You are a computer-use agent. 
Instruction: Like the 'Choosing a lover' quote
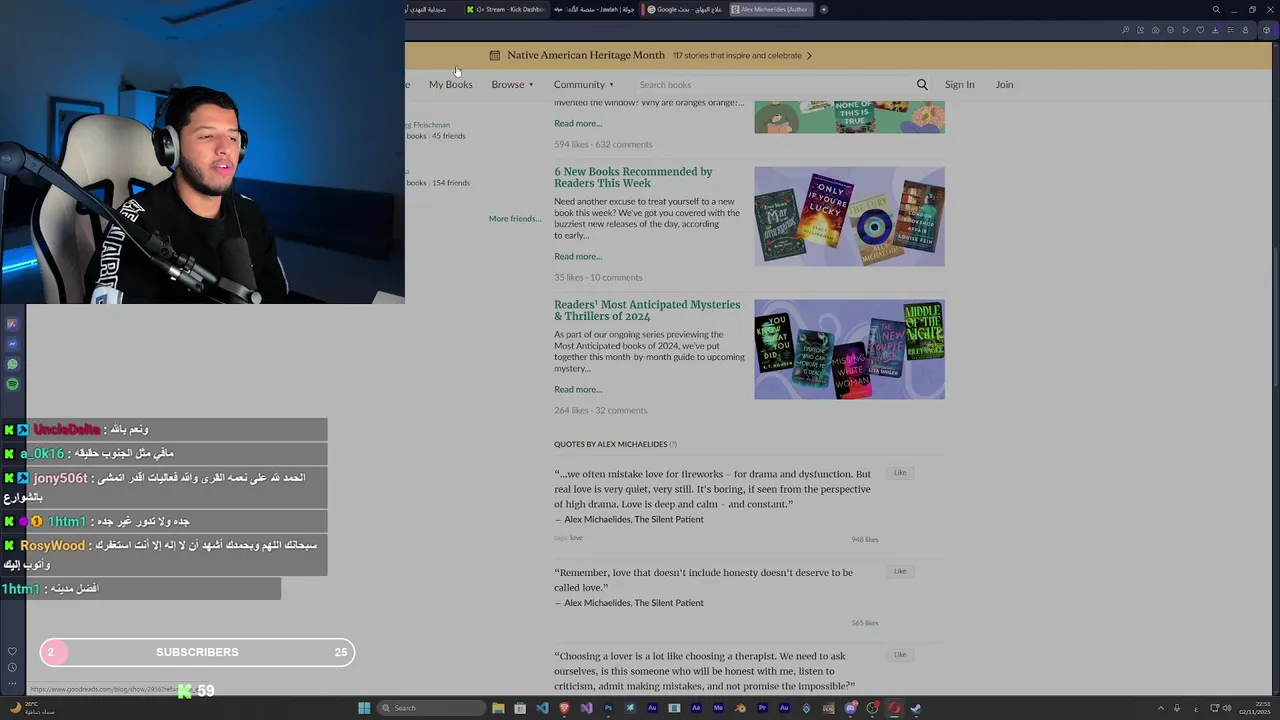point(900,655)
